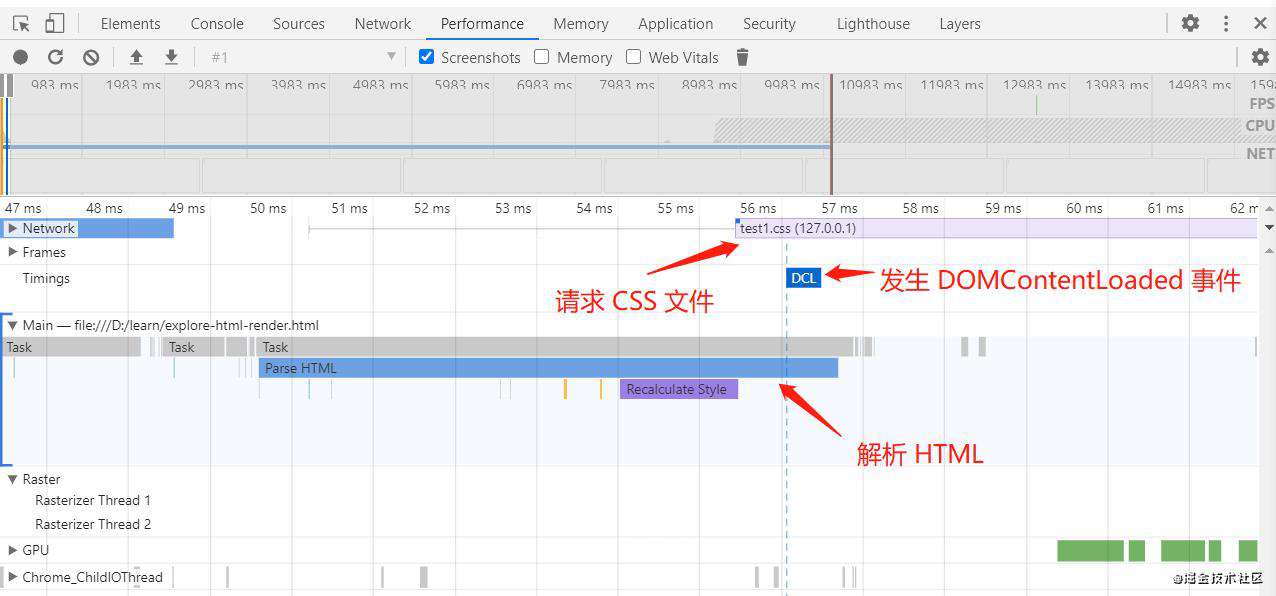This screenshot has height=596, width=1276.
Task: Select the Parse HTML bar
Action: click(x=548, y=368)
